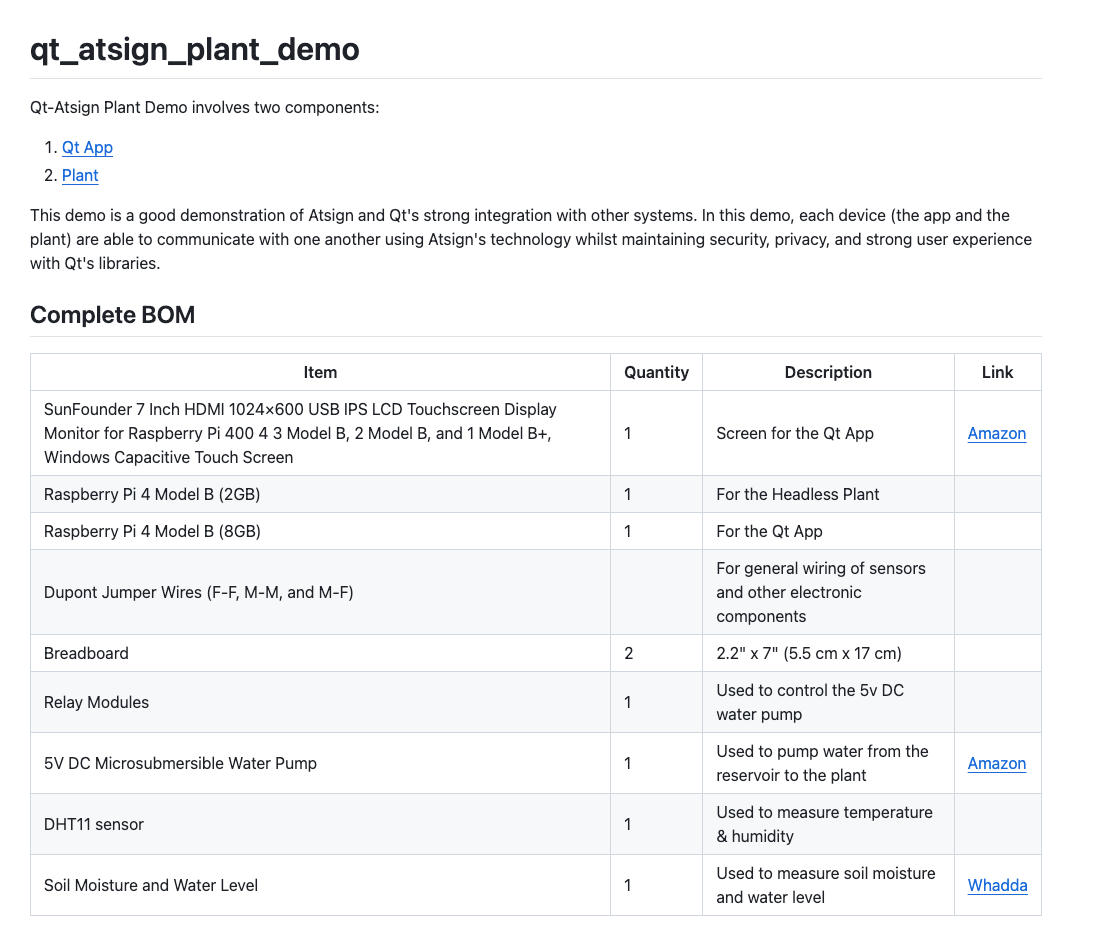Screen dimensions: 1100x932
Task: Select the Dupont Jumper Wires cell
Action: (x=320, y=593)
